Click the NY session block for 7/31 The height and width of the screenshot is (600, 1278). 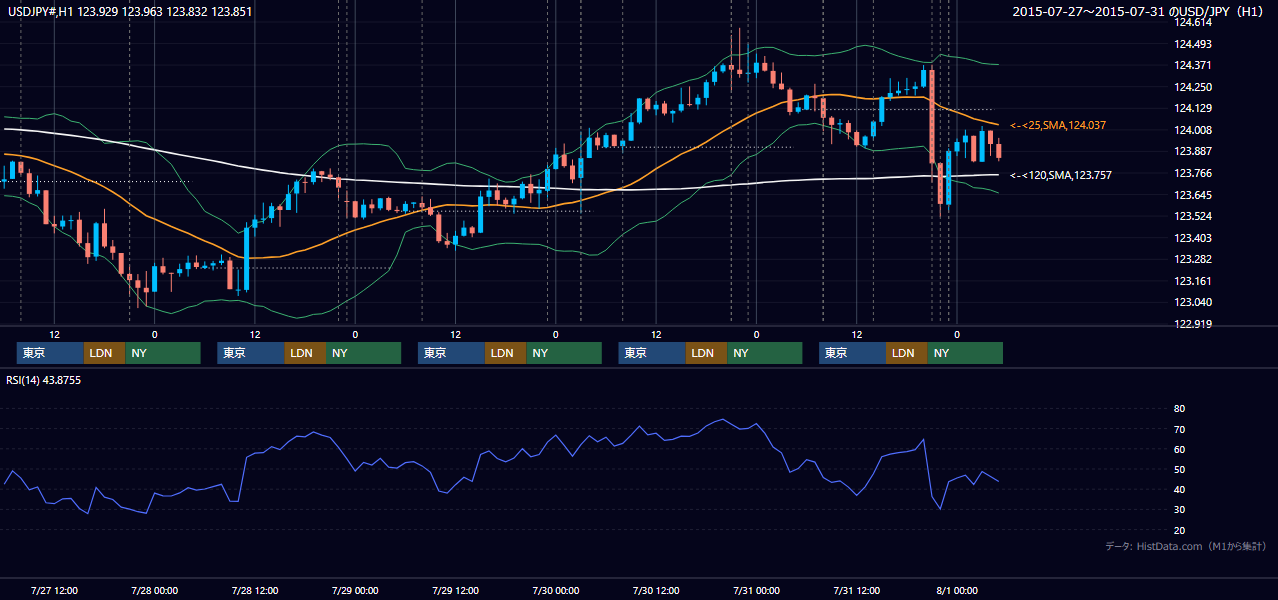click(965, 353)
